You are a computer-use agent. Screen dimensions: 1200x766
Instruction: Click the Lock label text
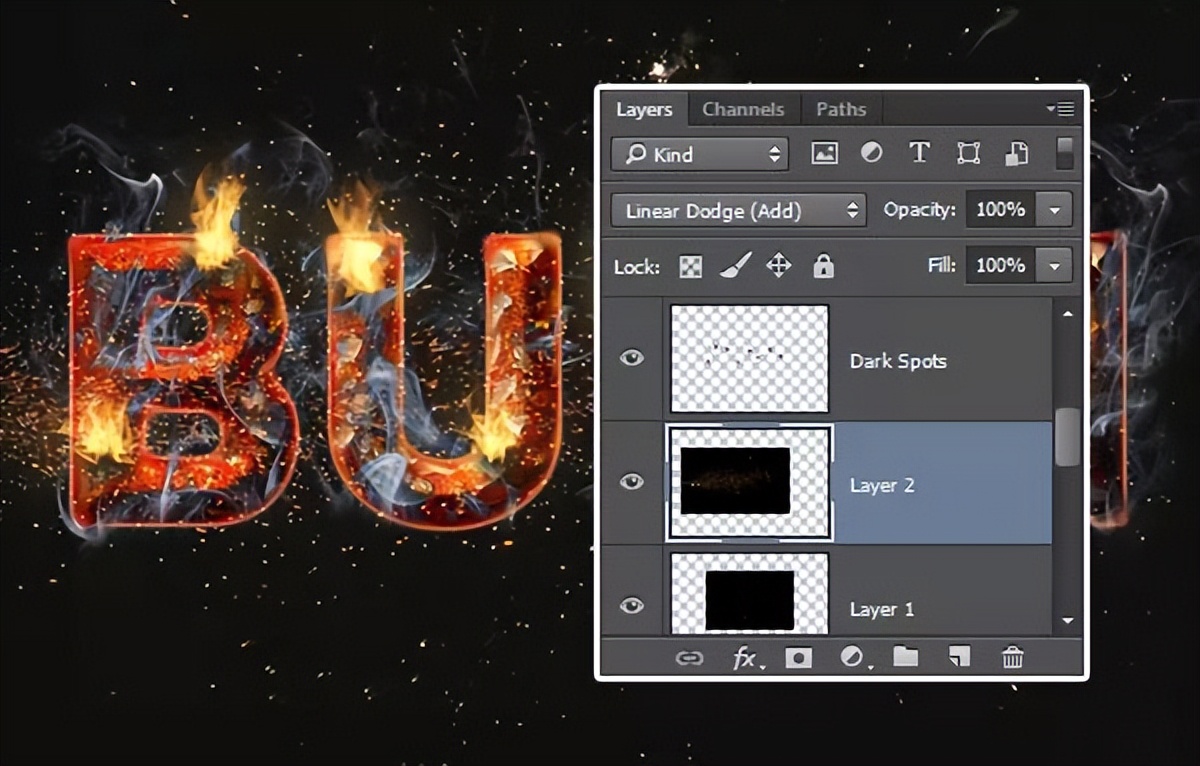pyautogui.click(x=637, y=267)
